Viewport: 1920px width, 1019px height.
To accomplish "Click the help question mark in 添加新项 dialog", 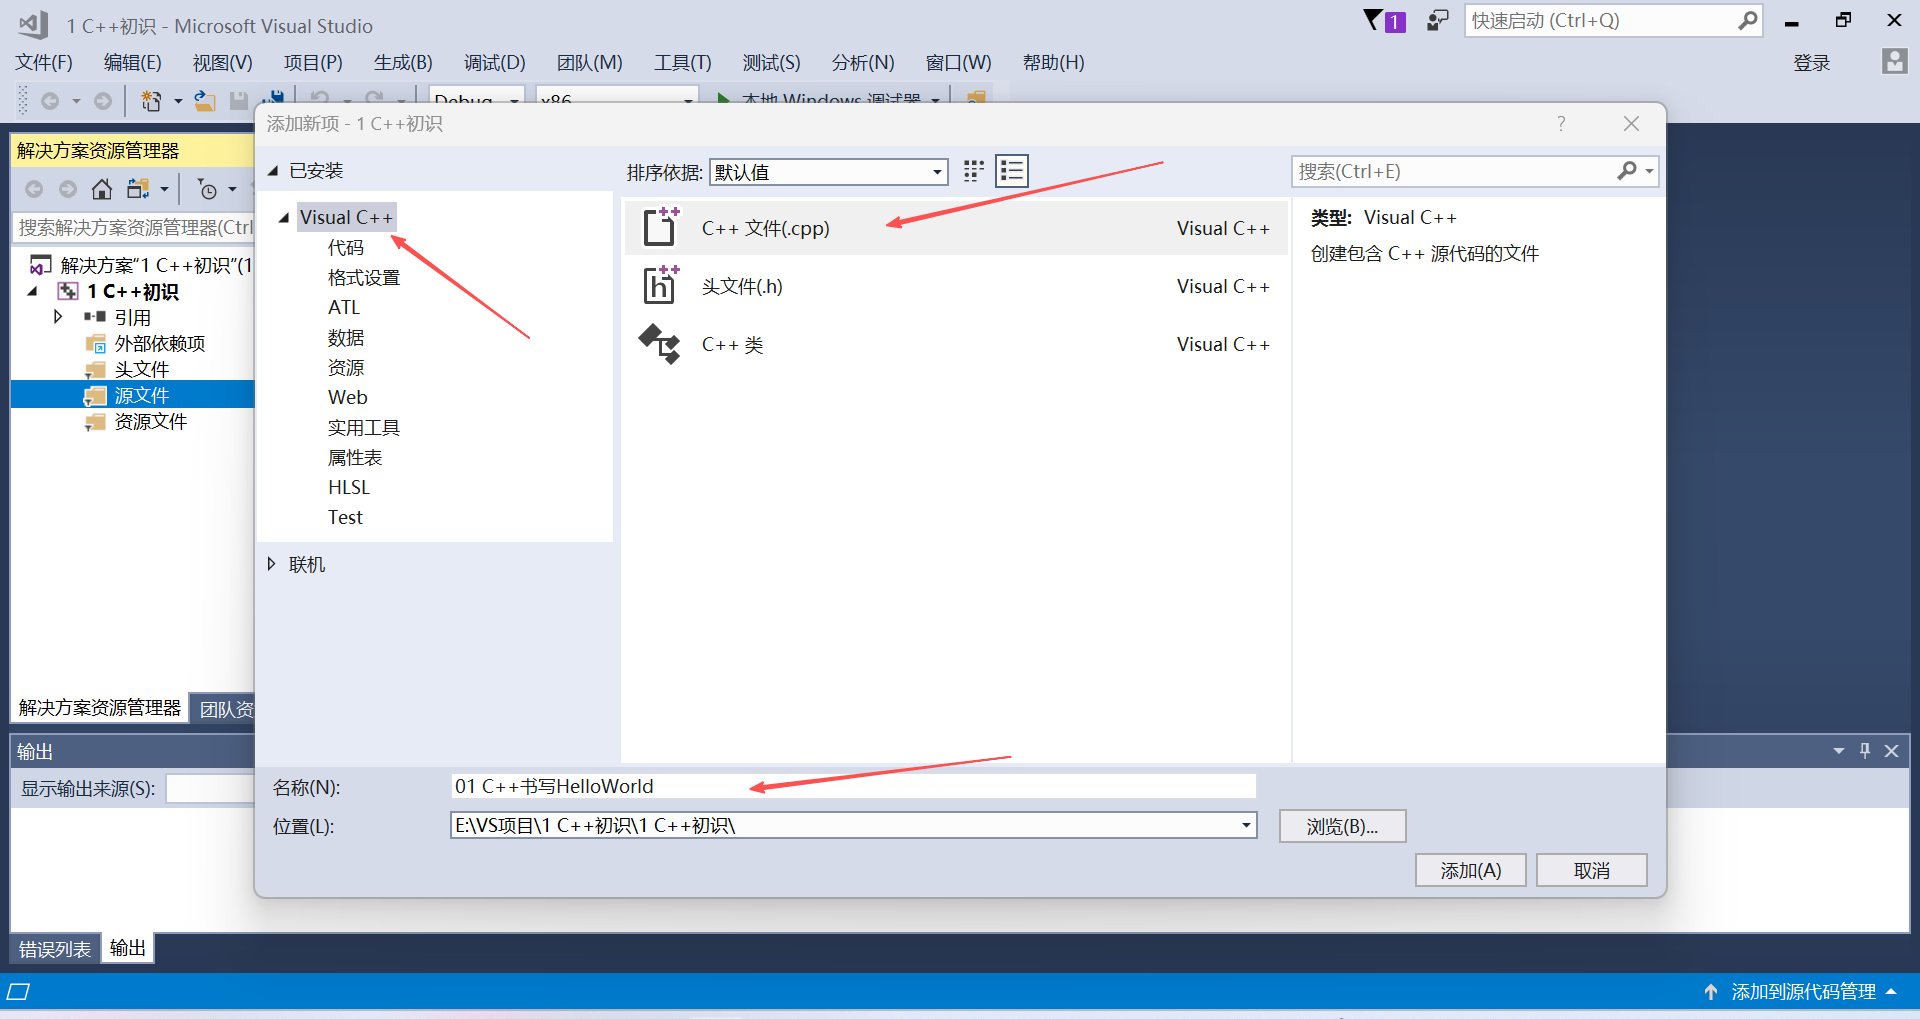I will (1561, 123).
